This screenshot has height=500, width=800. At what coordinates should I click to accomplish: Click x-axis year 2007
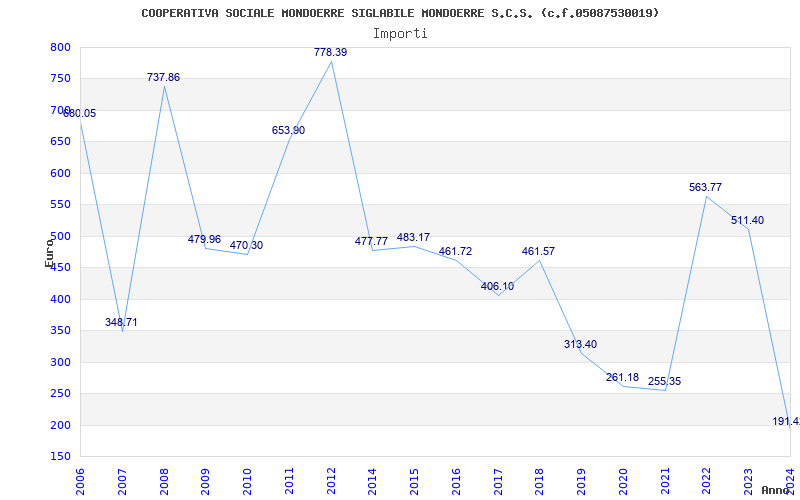[x=122, y=481]
